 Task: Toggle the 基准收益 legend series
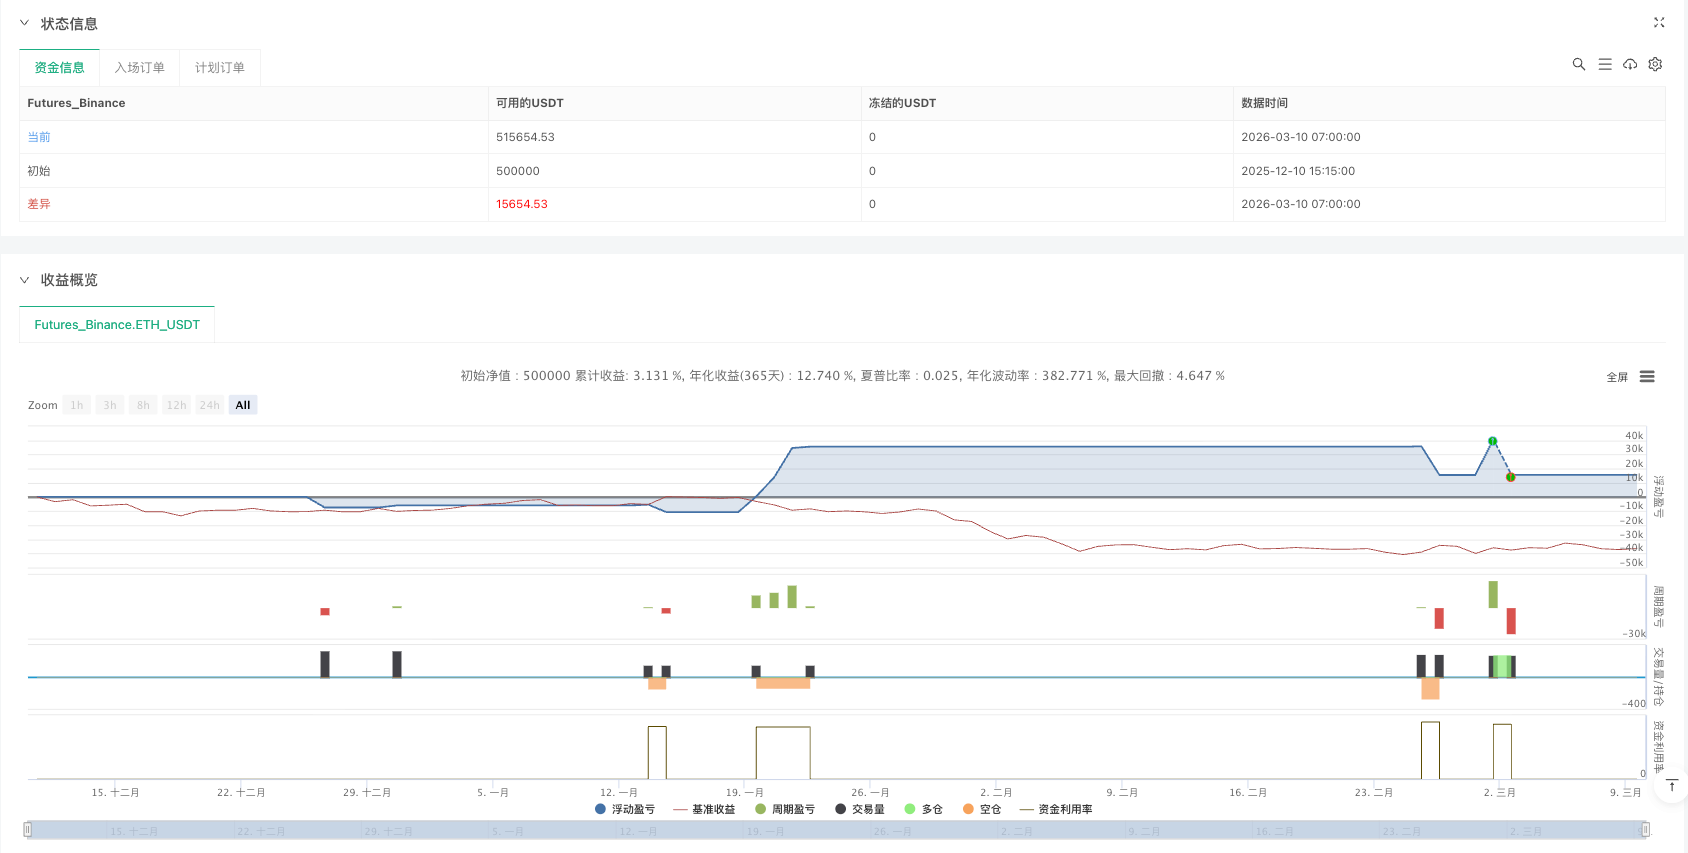click(705, 809)
